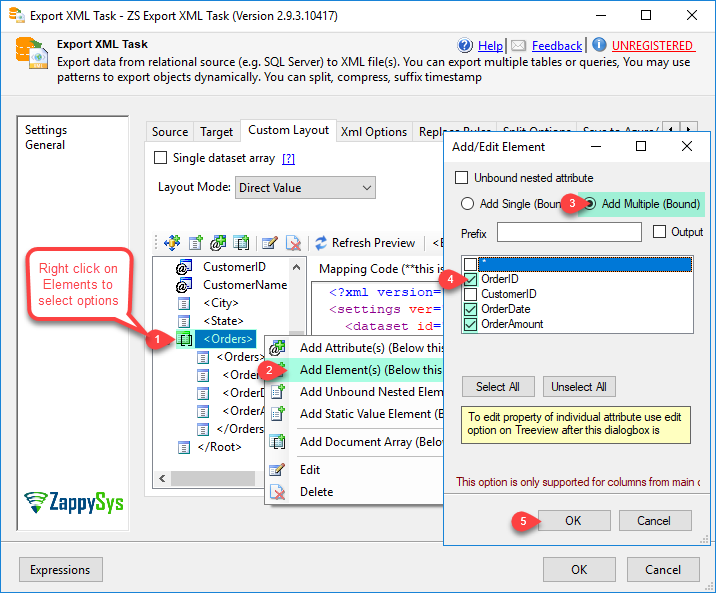Click the Add Unbound Nested Element menu icon
The image size is (716, 593).
coord(278,392)
